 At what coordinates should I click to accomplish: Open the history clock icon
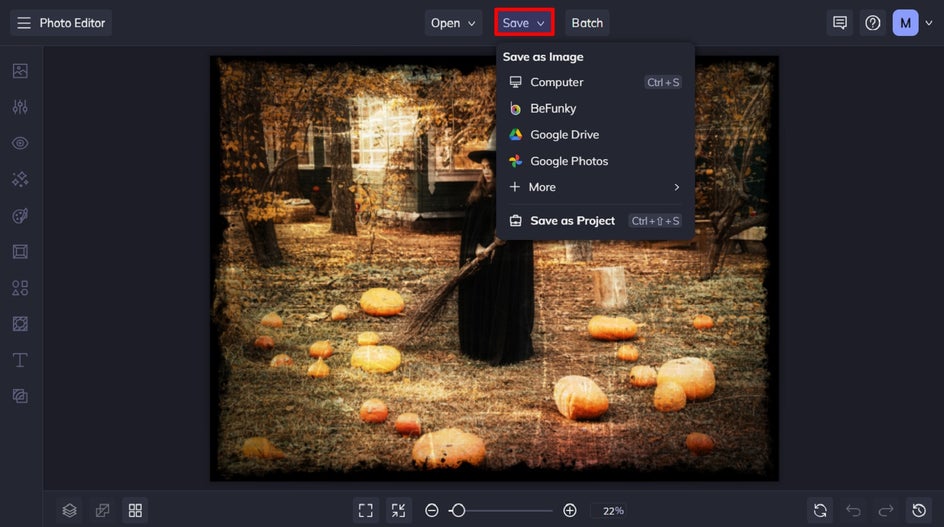pos(919,511)
